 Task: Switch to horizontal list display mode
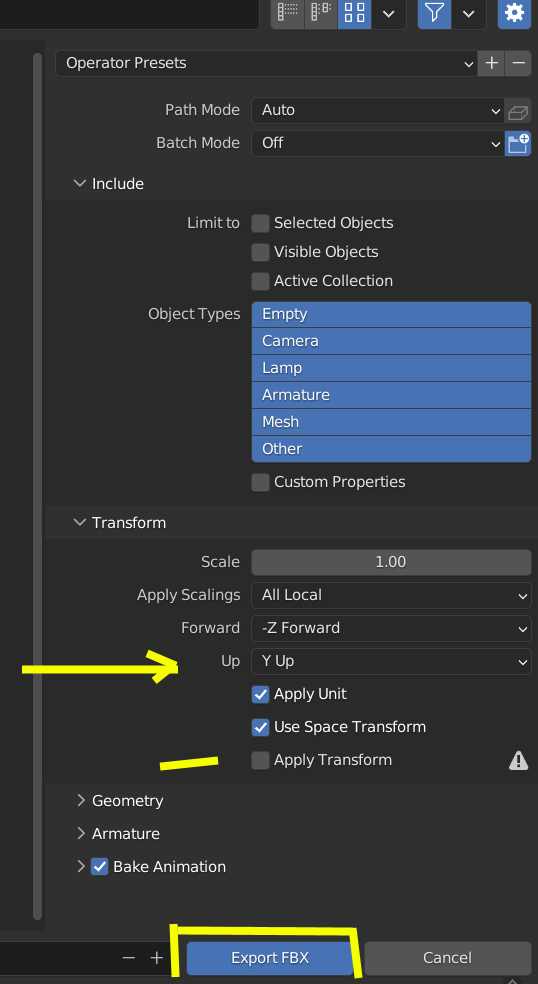(321, 13)
